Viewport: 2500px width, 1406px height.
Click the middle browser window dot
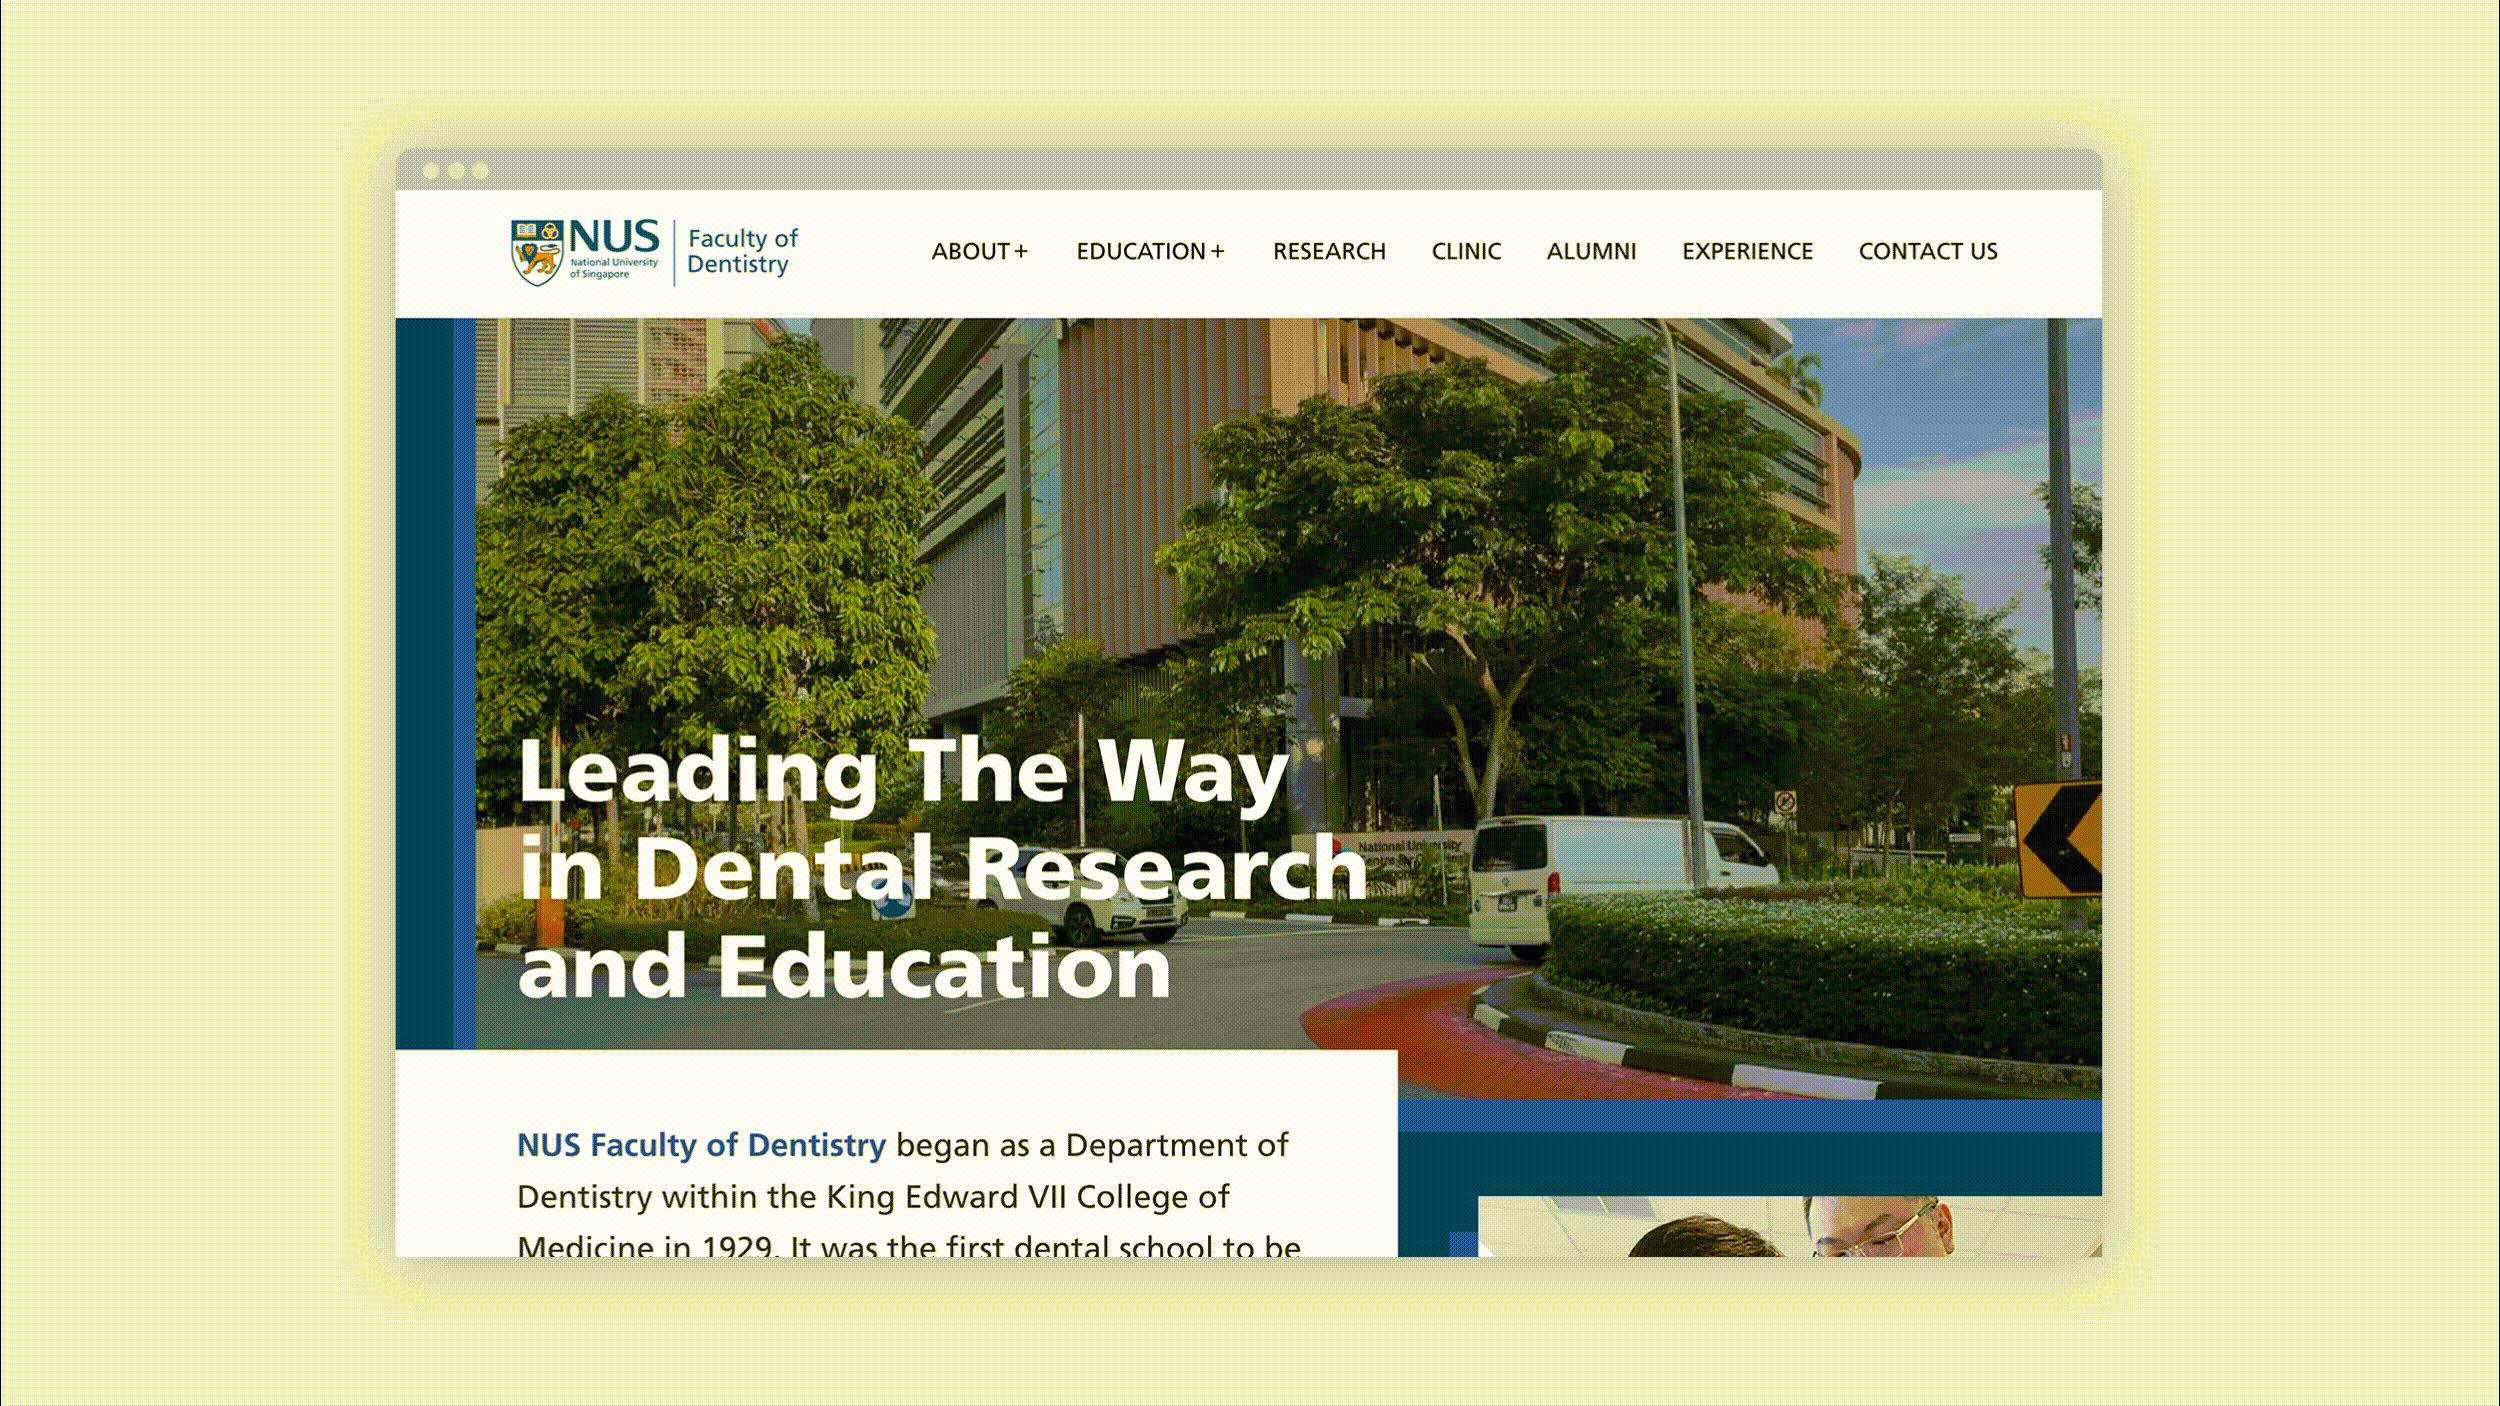(458, 170)
